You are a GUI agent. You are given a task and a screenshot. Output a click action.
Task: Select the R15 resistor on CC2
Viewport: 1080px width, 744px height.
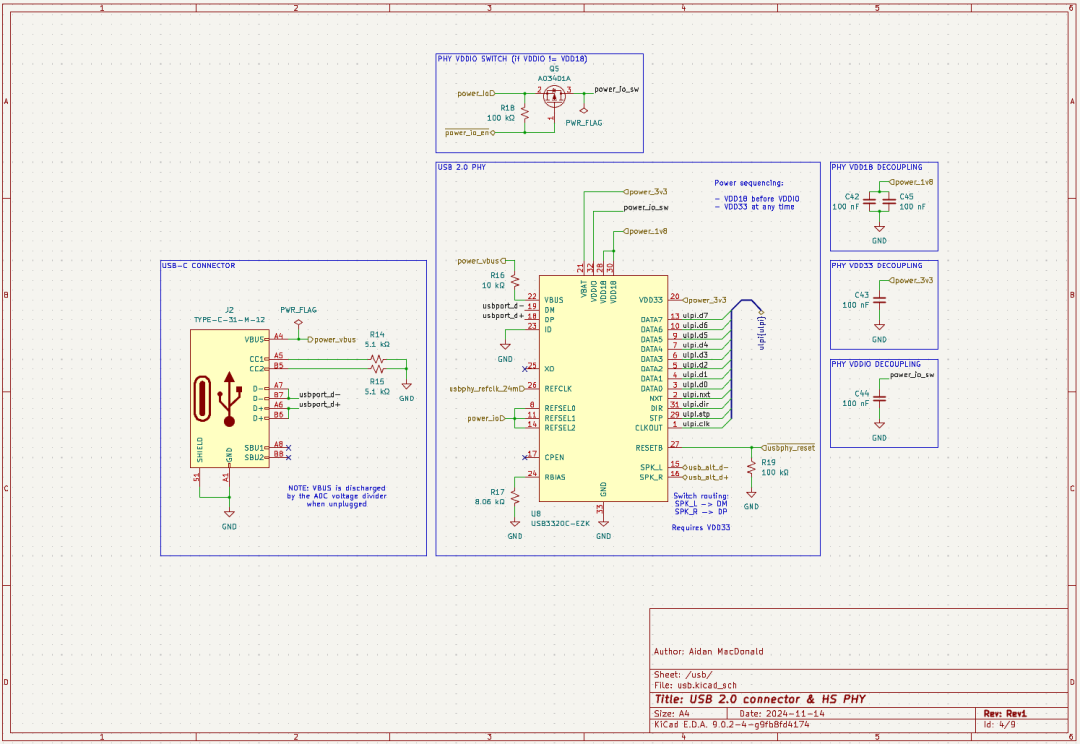tap(376, 369)
